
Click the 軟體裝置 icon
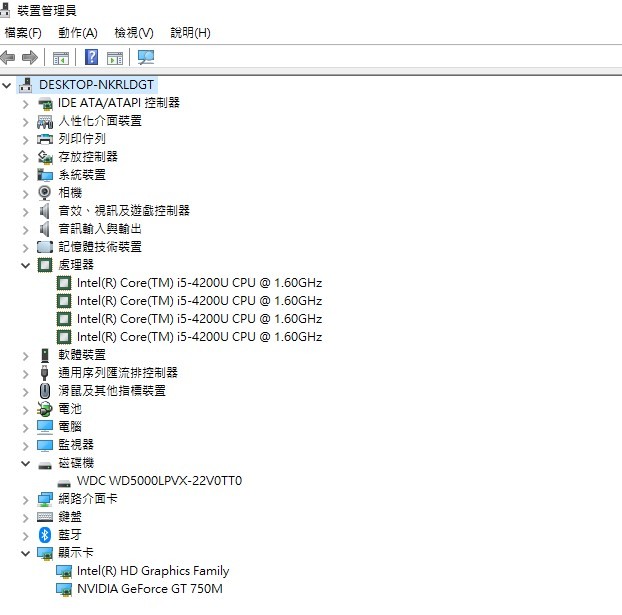tap(45, 355)
